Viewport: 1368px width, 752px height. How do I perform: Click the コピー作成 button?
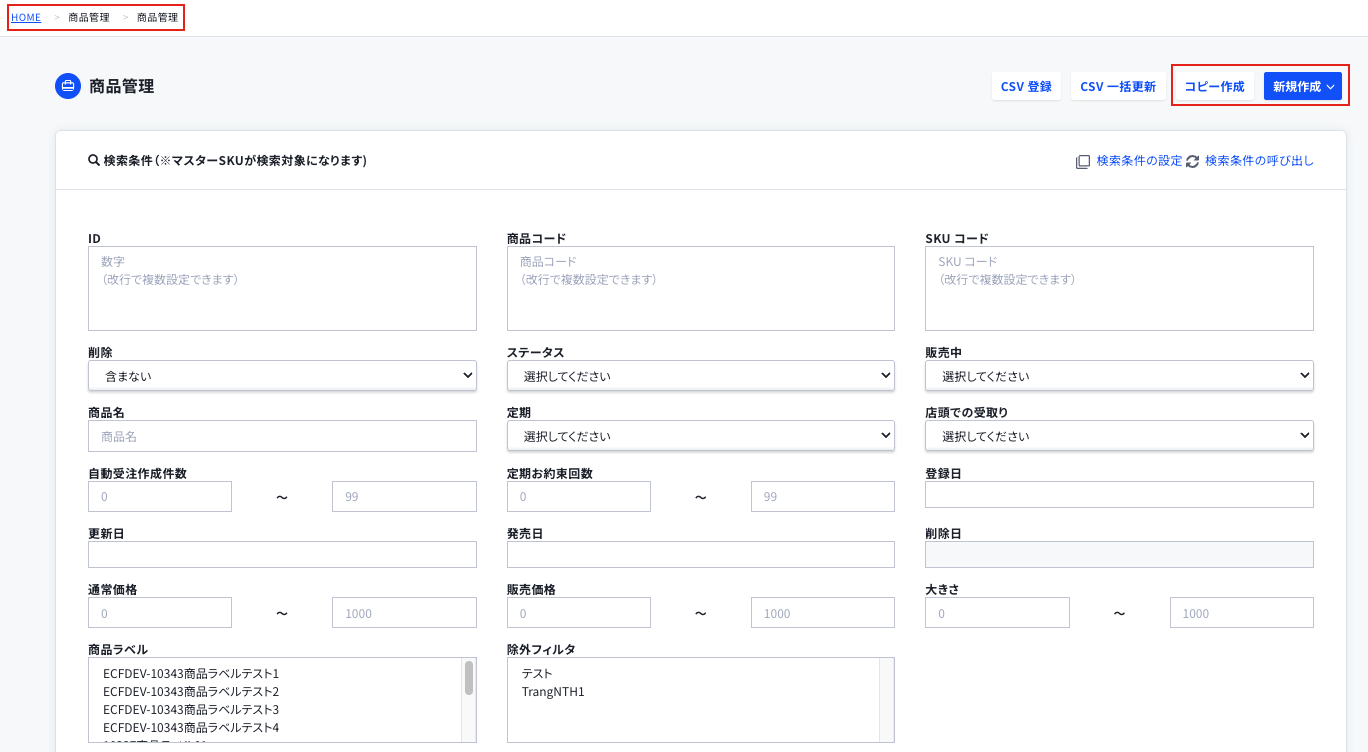pos(1214,86)
